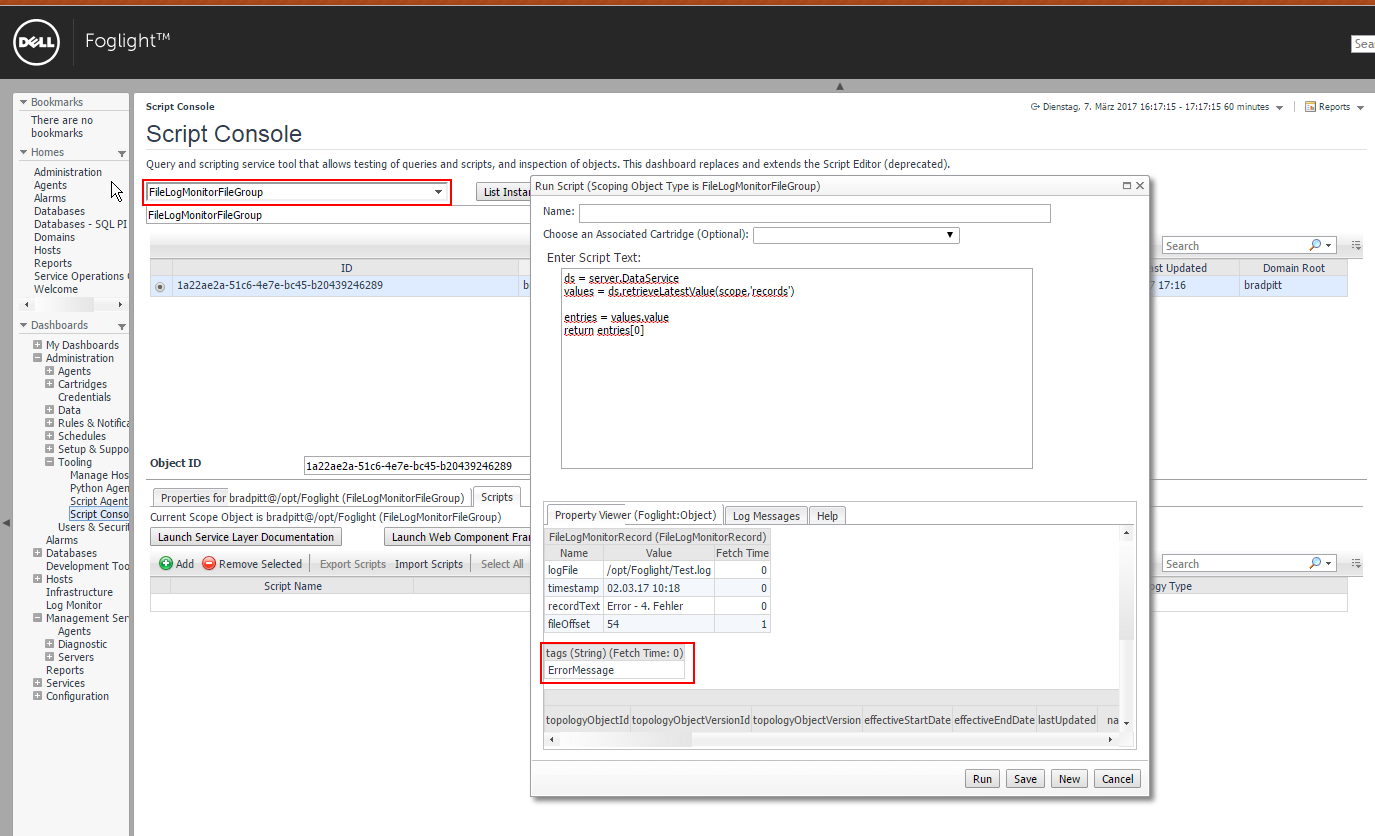
Task: Open Alarms home link
Action: [x=50, y=198]
